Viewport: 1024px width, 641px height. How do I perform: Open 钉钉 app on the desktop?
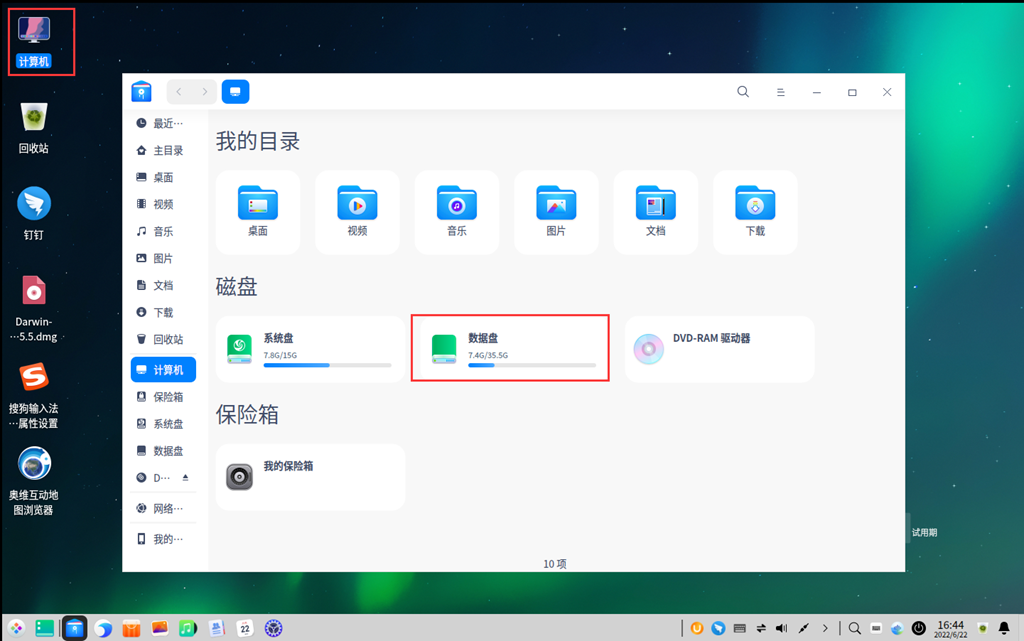[34, 213]
